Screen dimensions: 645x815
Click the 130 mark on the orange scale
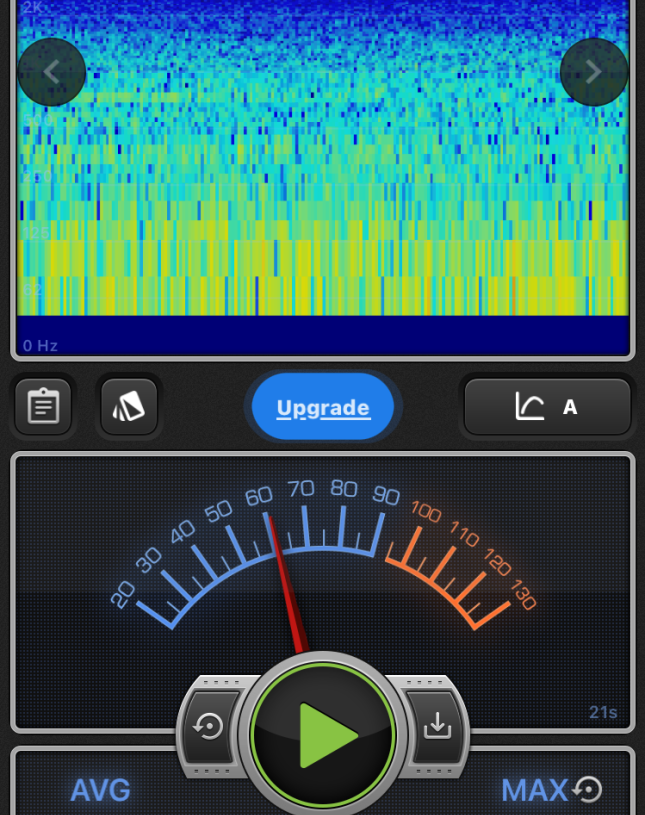(x=522, y=595)
